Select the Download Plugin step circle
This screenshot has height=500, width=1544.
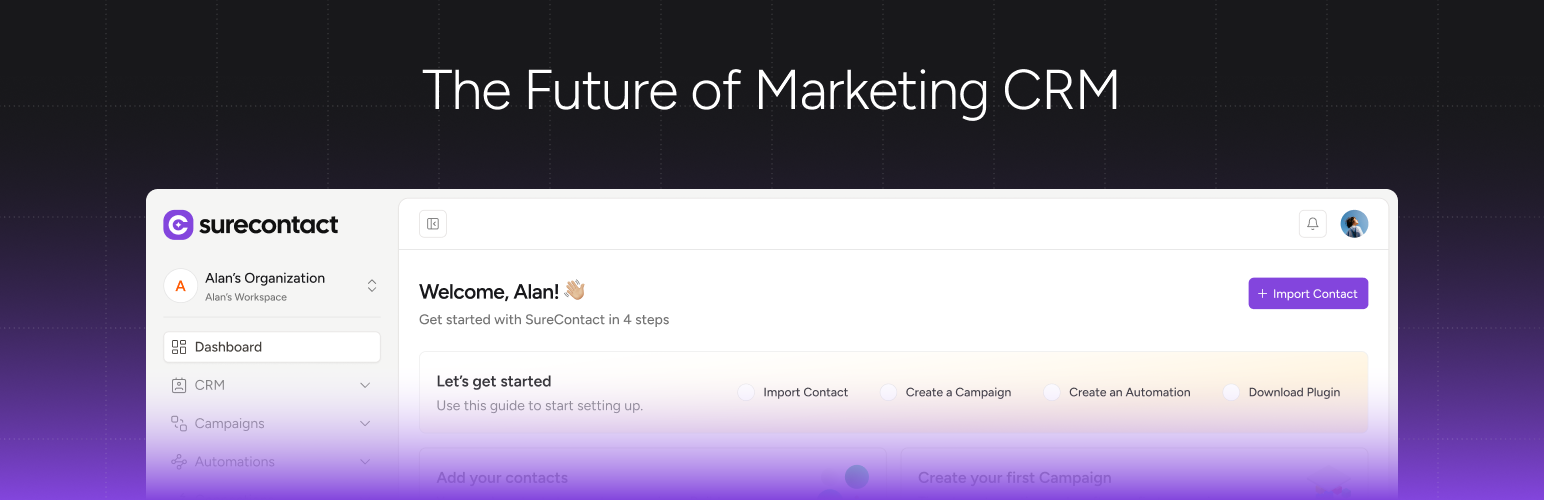(x=1231, y=392)
